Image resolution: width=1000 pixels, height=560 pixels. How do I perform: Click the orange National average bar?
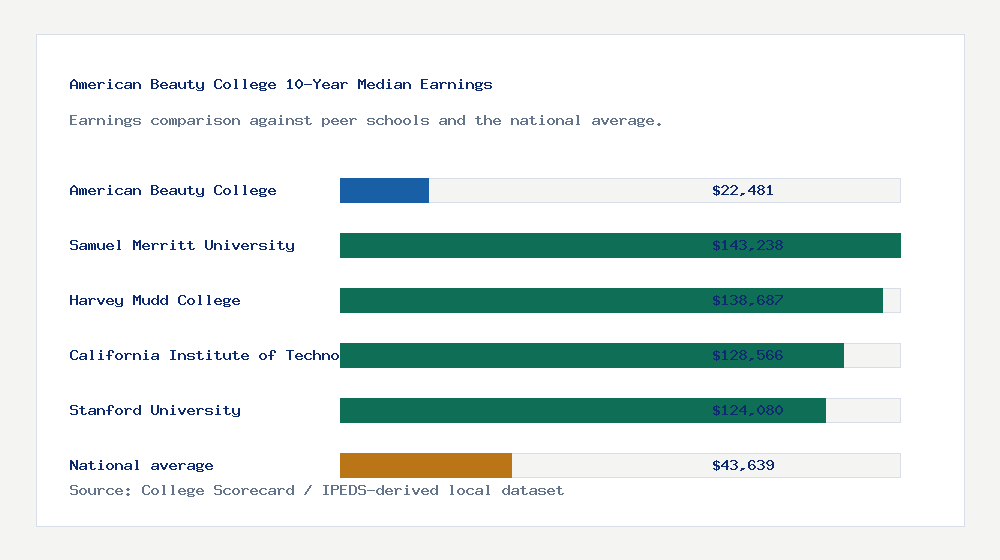426,466
